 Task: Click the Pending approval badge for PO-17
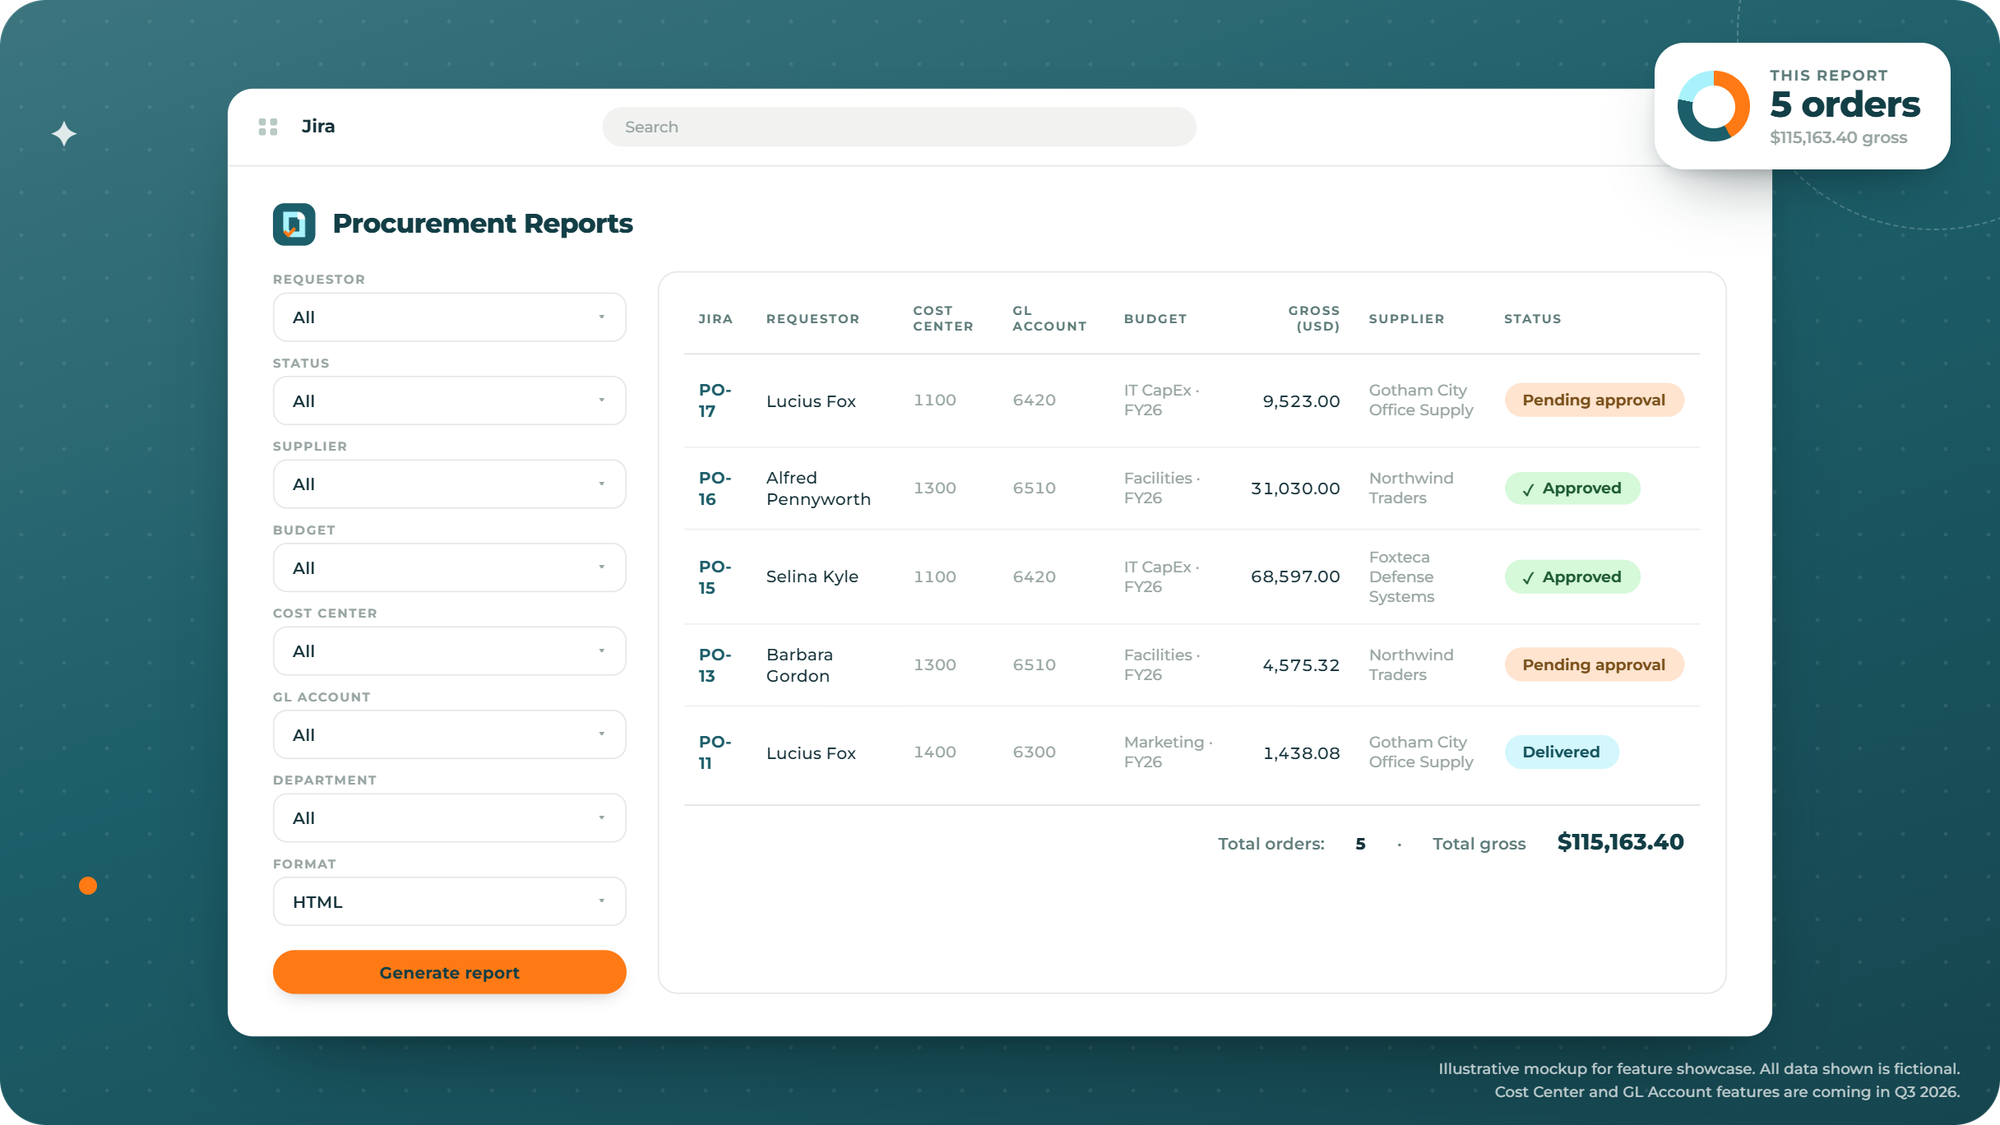(1594, 400)
